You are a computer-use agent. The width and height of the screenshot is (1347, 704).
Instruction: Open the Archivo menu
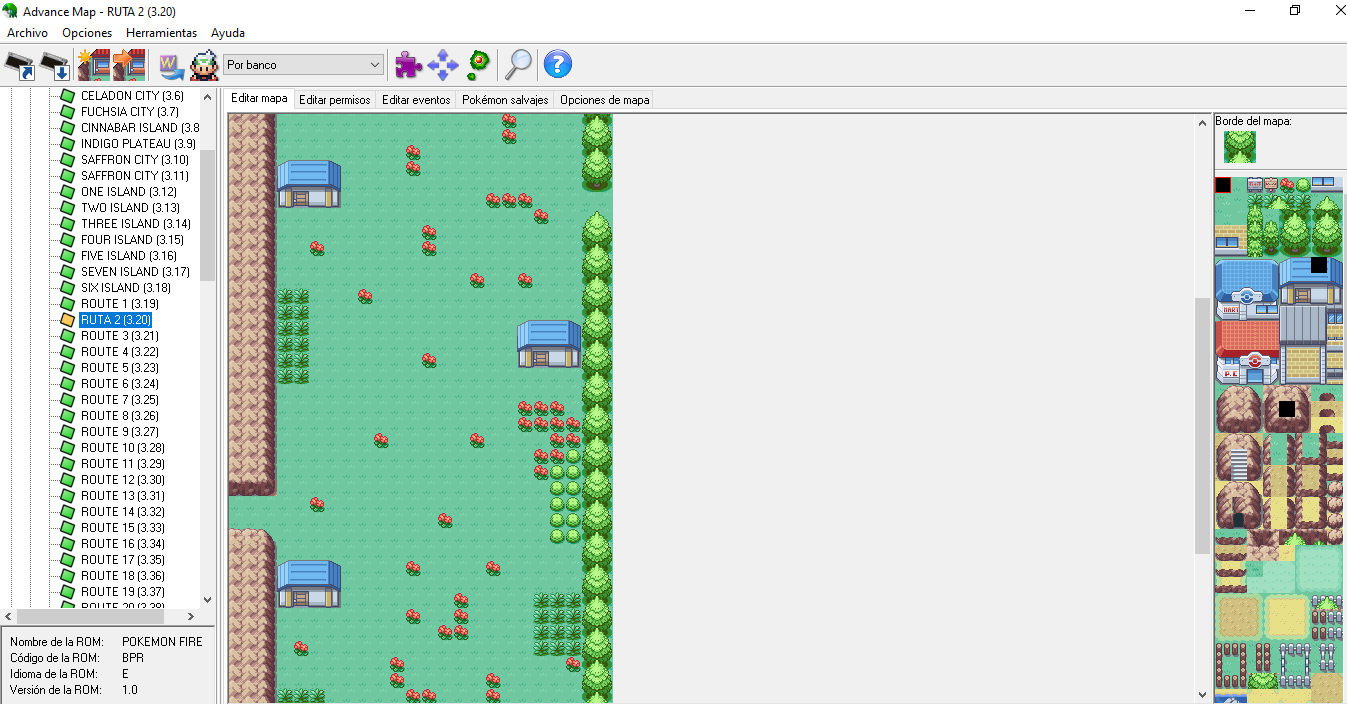27,33
